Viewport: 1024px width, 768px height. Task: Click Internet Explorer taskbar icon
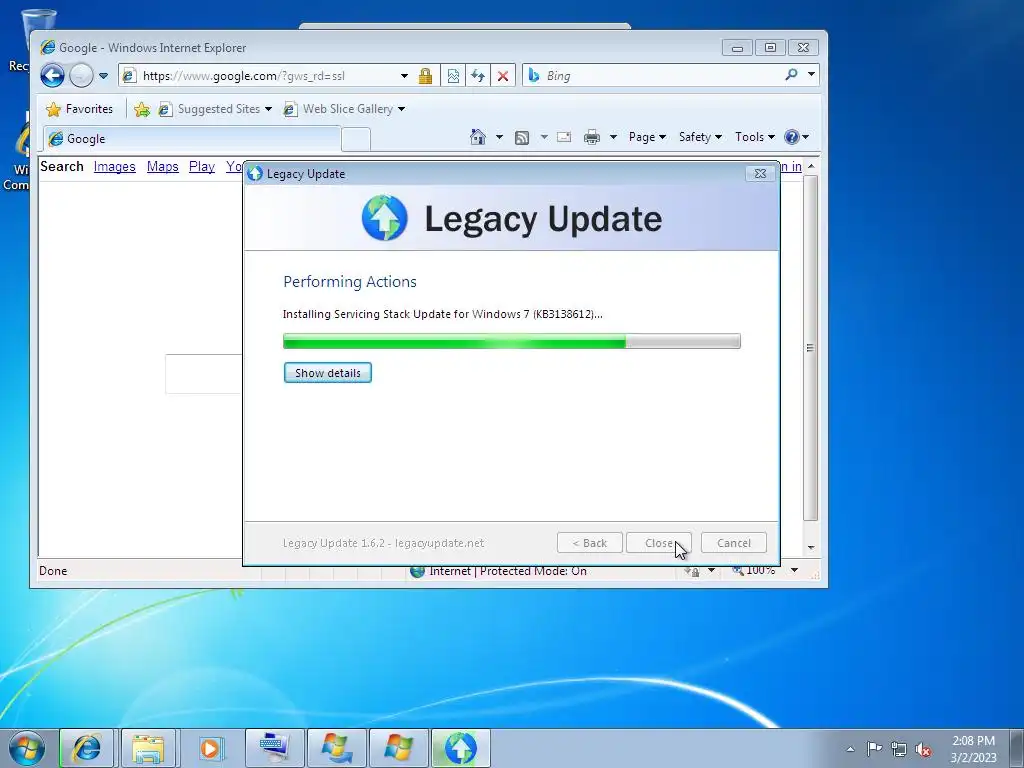pyautogui.click(x=87, y=748)
